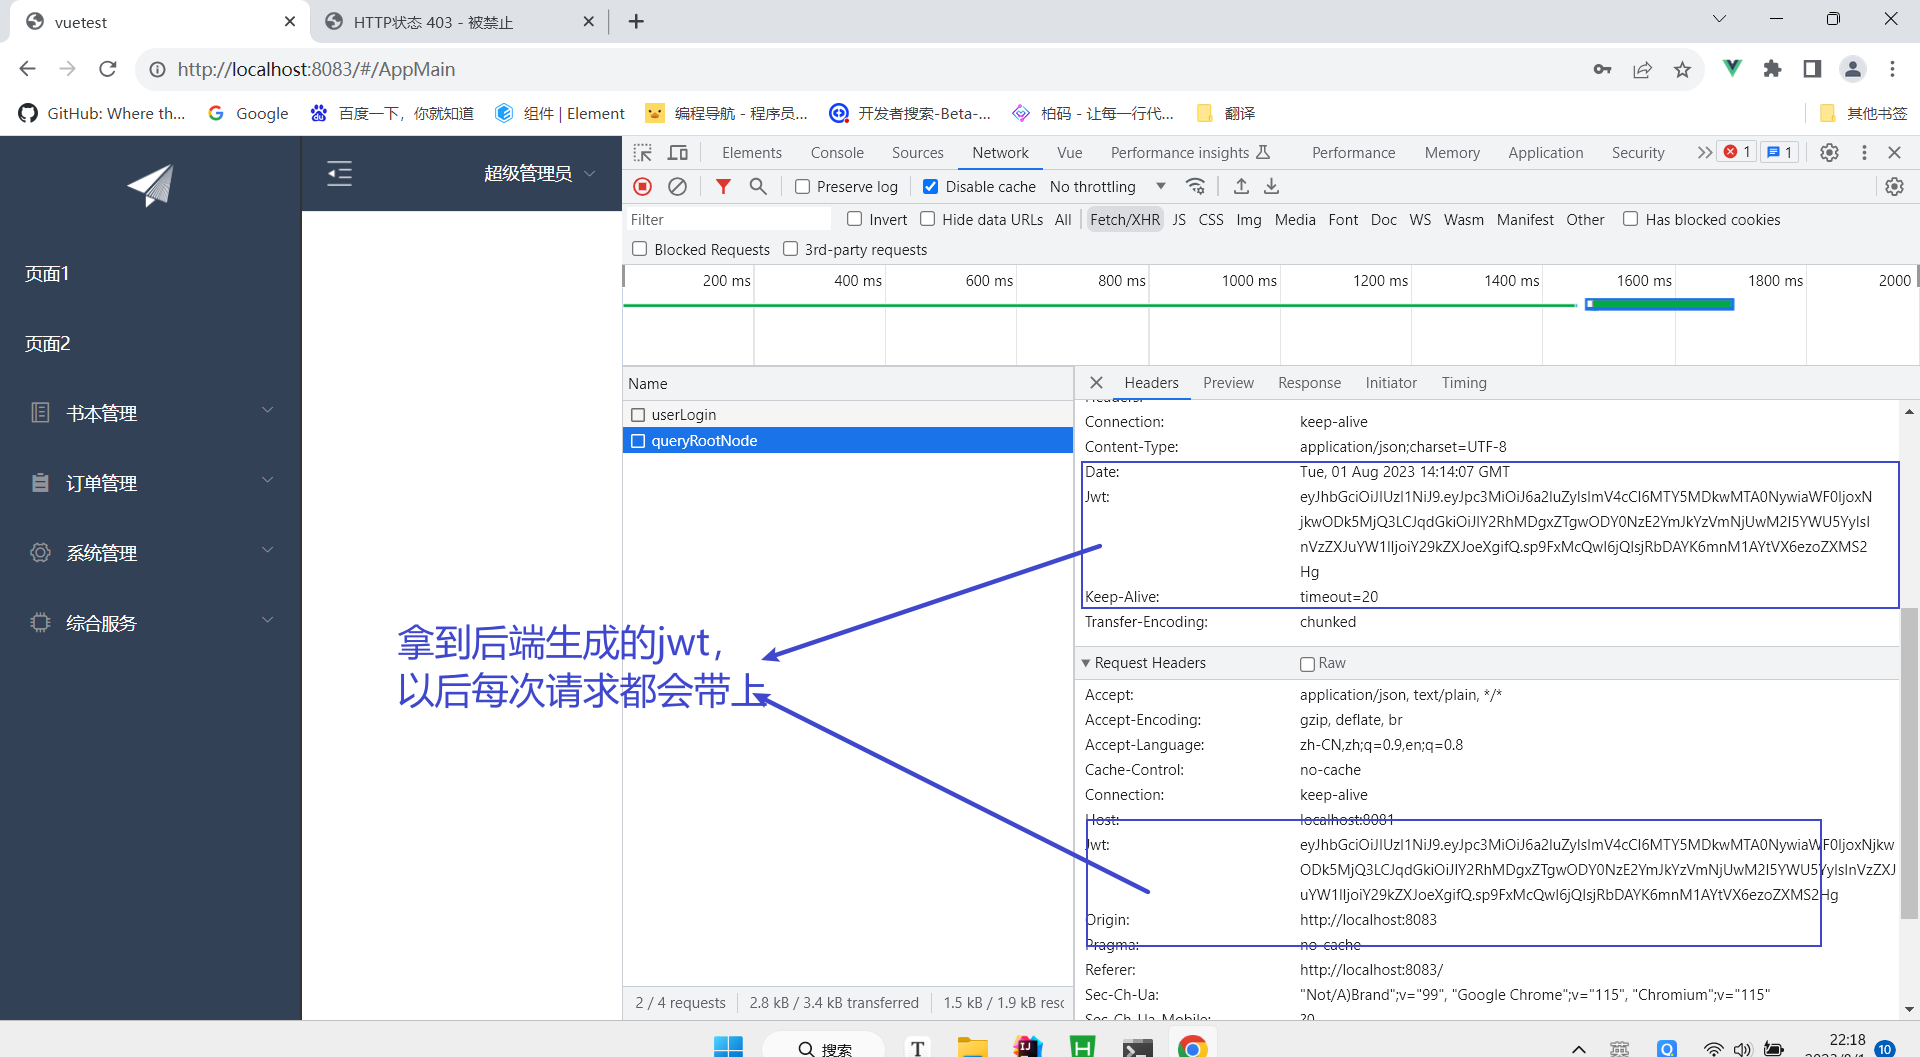This screenshot has width=1920, height=1057.
Task: Export HAR file download icon
Action: pos(1271,187)
